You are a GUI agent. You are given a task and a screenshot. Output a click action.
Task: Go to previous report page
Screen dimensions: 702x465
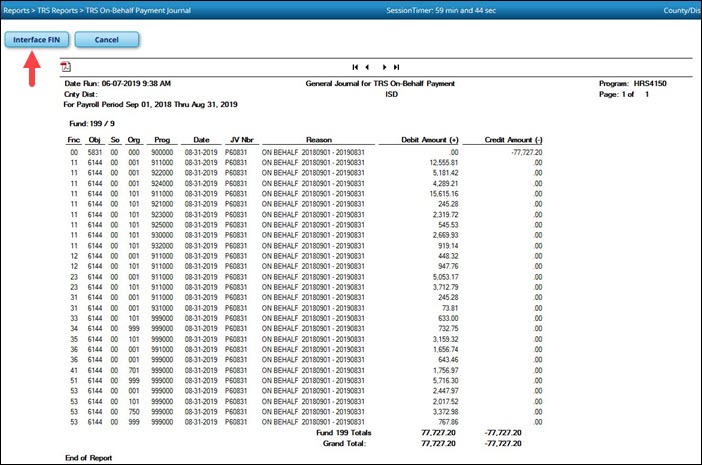368,66
